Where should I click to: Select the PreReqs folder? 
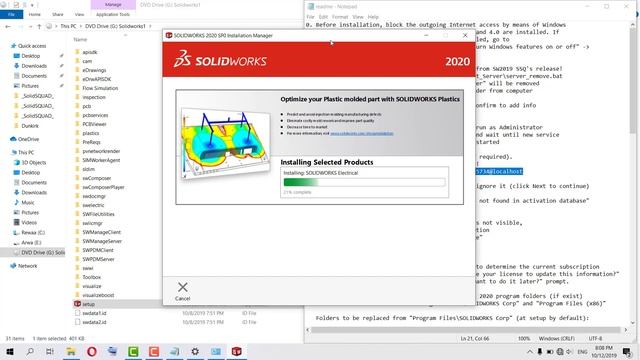click(x=91, y=142)
